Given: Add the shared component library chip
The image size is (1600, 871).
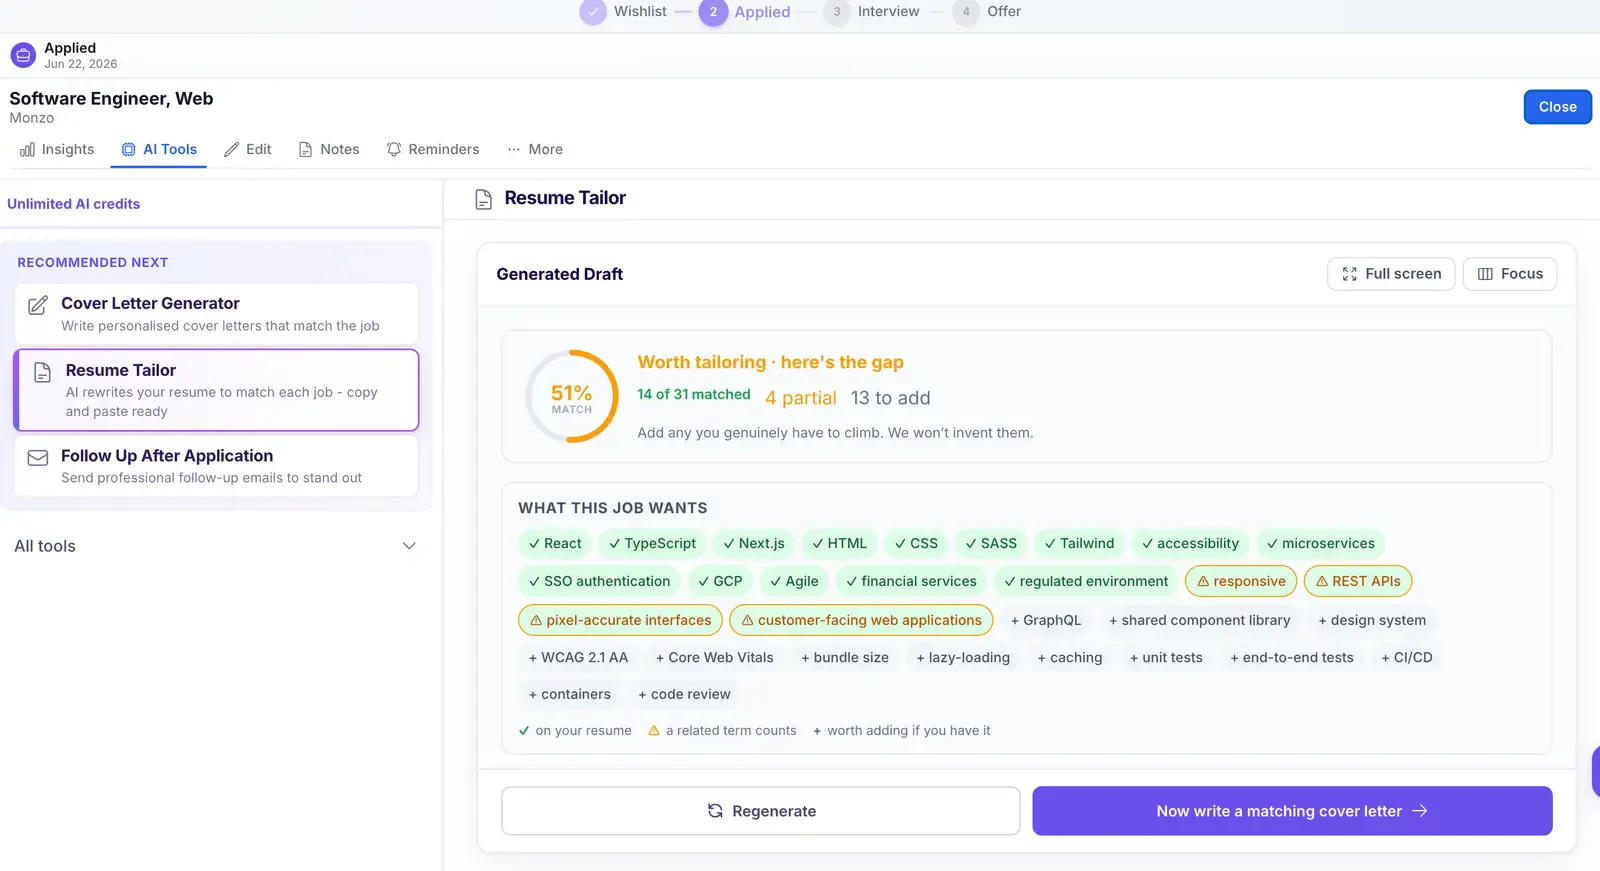Looking at the screenshot, I should (1199, 620).
